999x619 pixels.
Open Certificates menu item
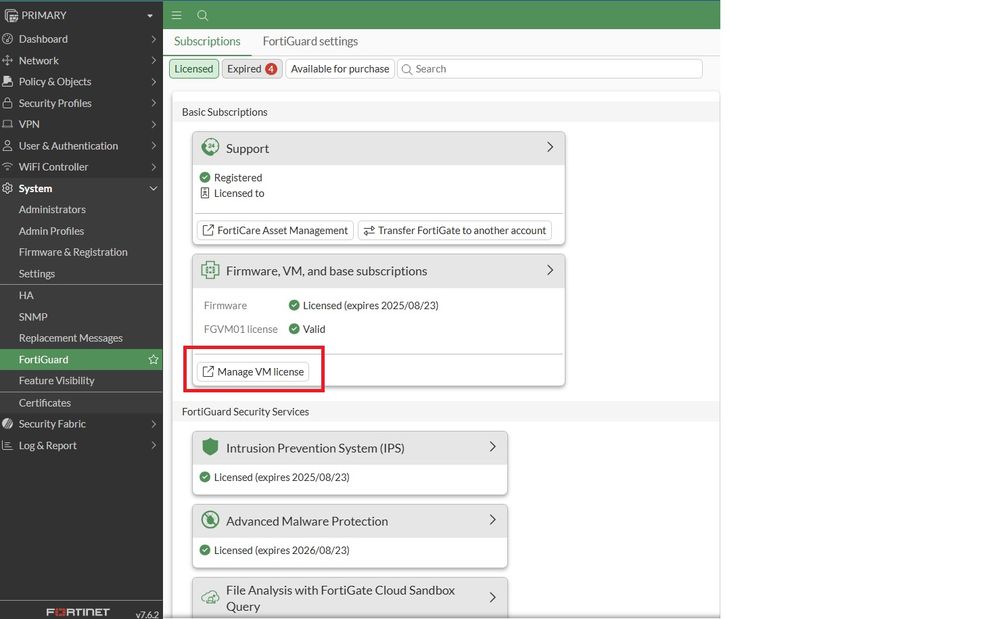pos(45,402)
